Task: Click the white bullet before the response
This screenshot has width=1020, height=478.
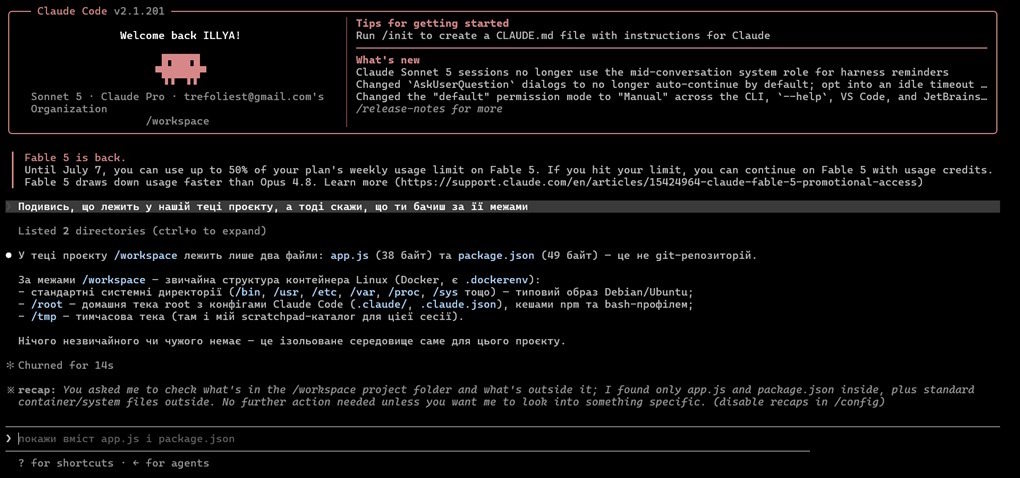Action: click(8, 256)
